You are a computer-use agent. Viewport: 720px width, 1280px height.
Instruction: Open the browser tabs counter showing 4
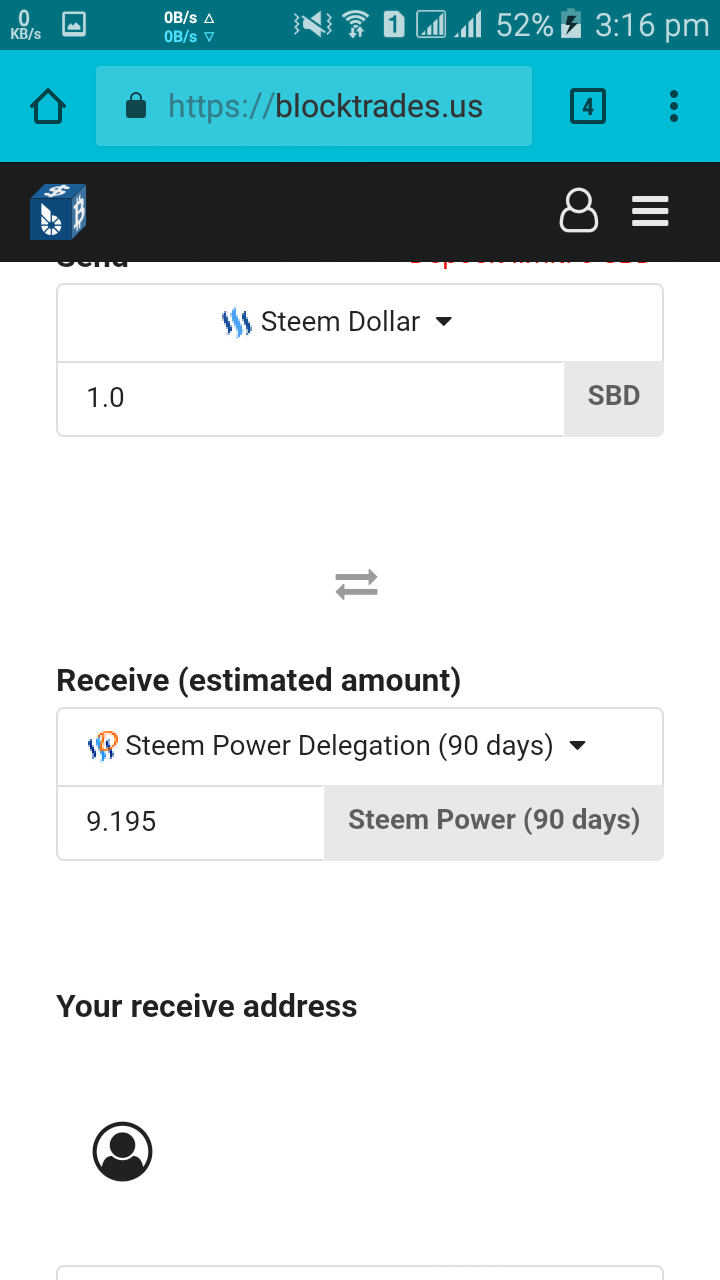(x=588, y=106)
